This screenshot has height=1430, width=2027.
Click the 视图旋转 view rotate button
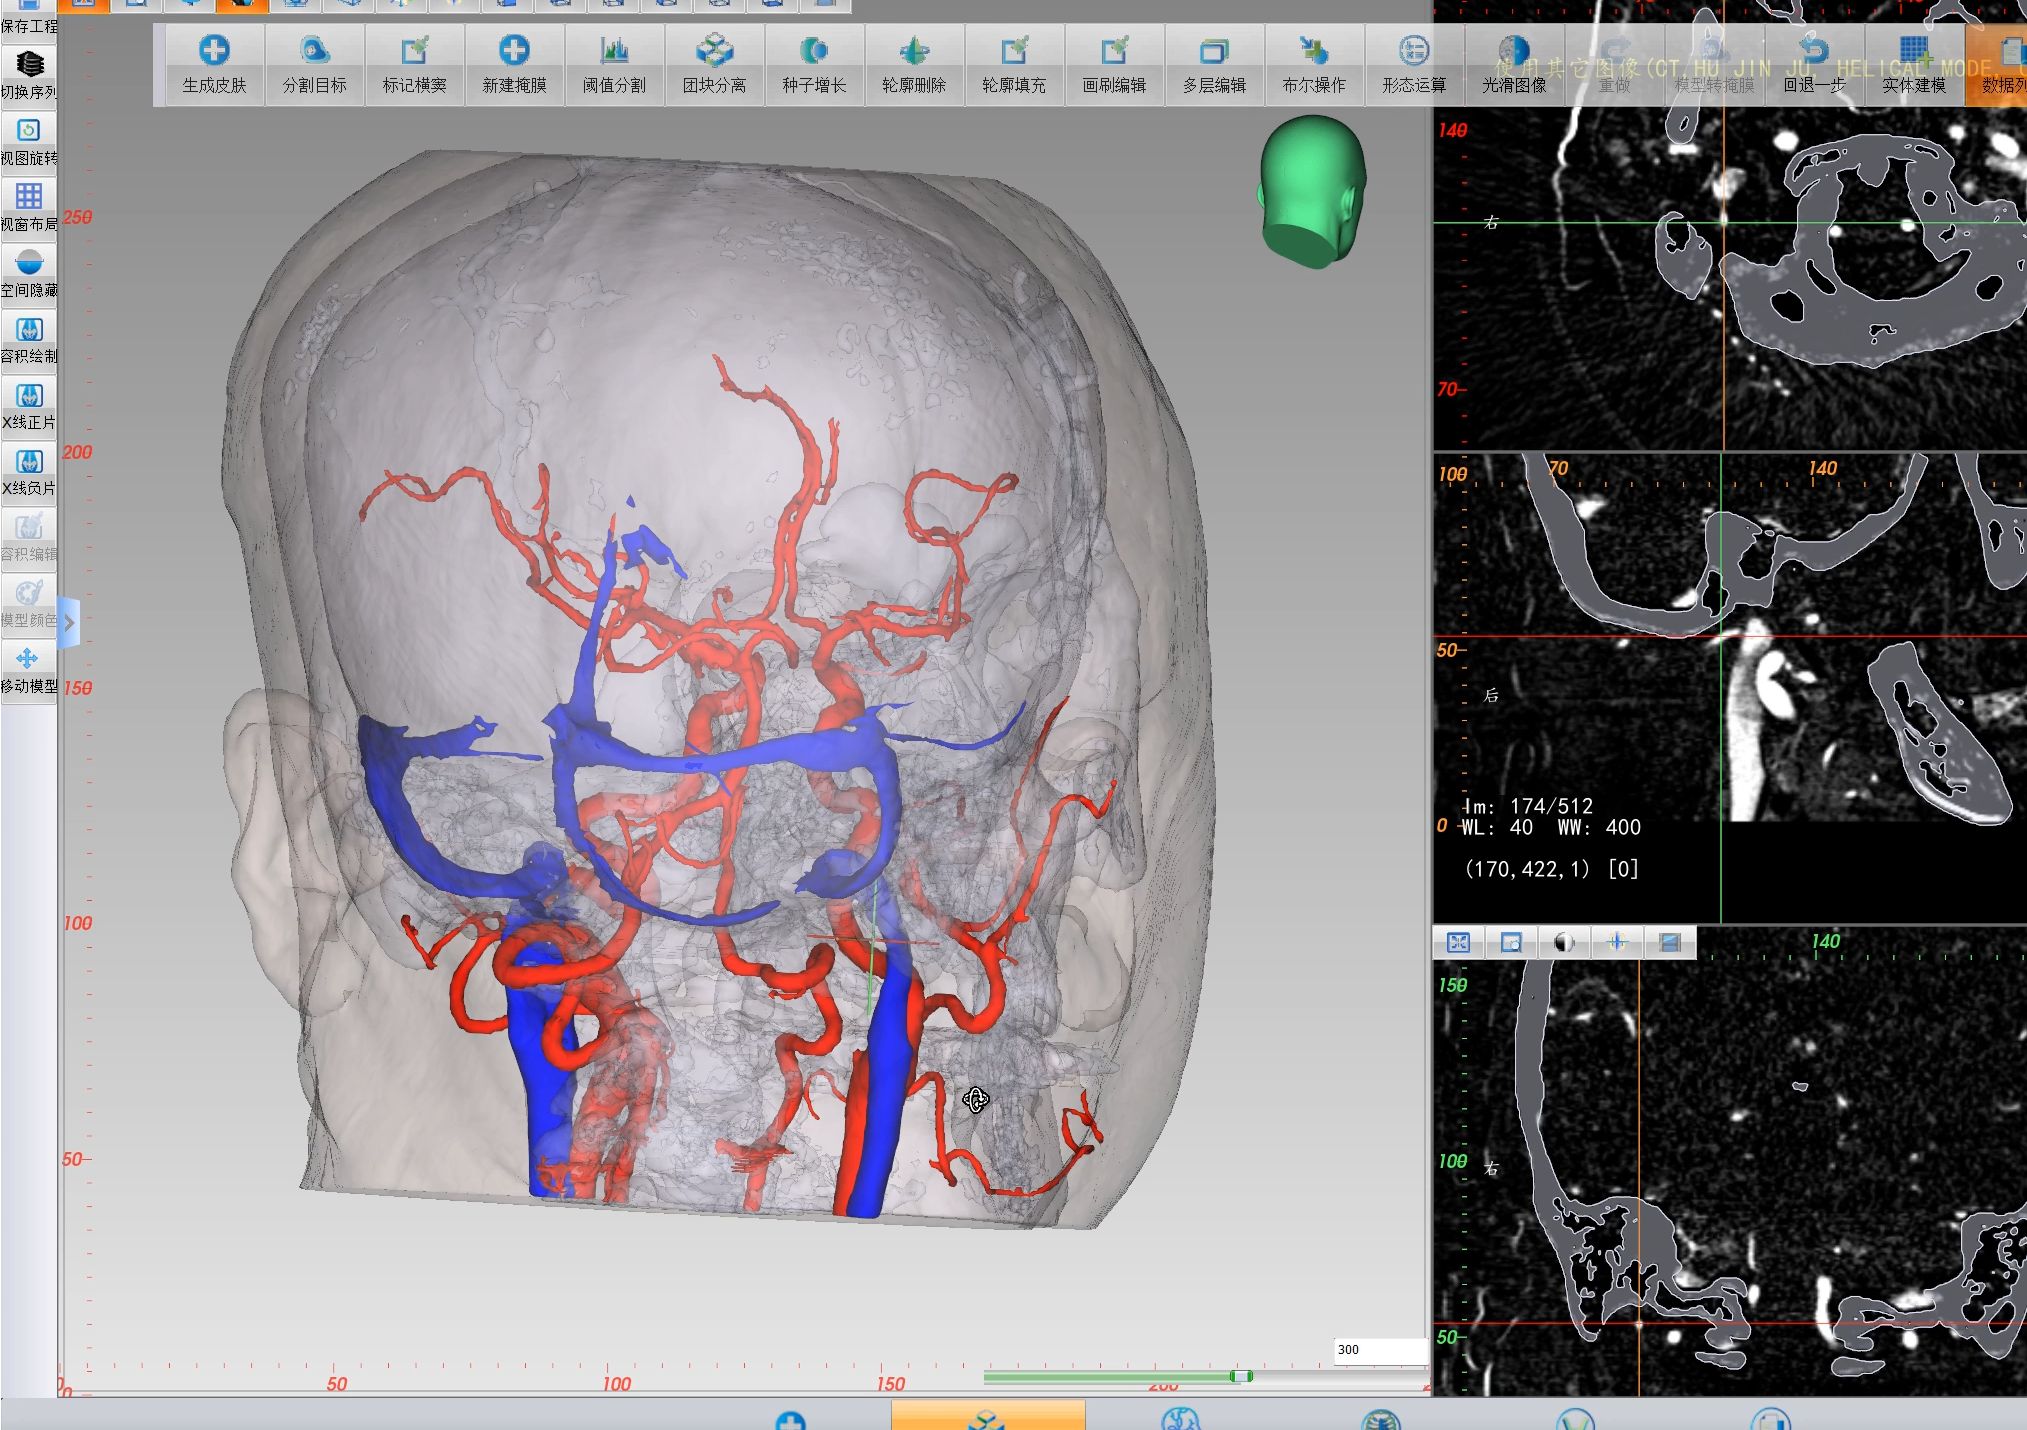coord(29,141)
